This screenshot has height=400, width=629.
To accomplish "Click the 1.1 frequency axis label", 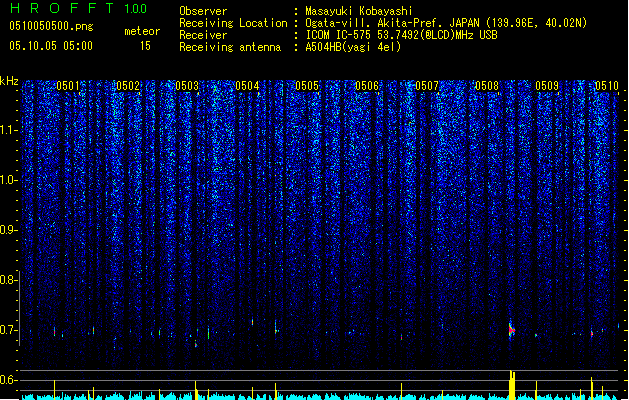I will (x=8, y=130).
